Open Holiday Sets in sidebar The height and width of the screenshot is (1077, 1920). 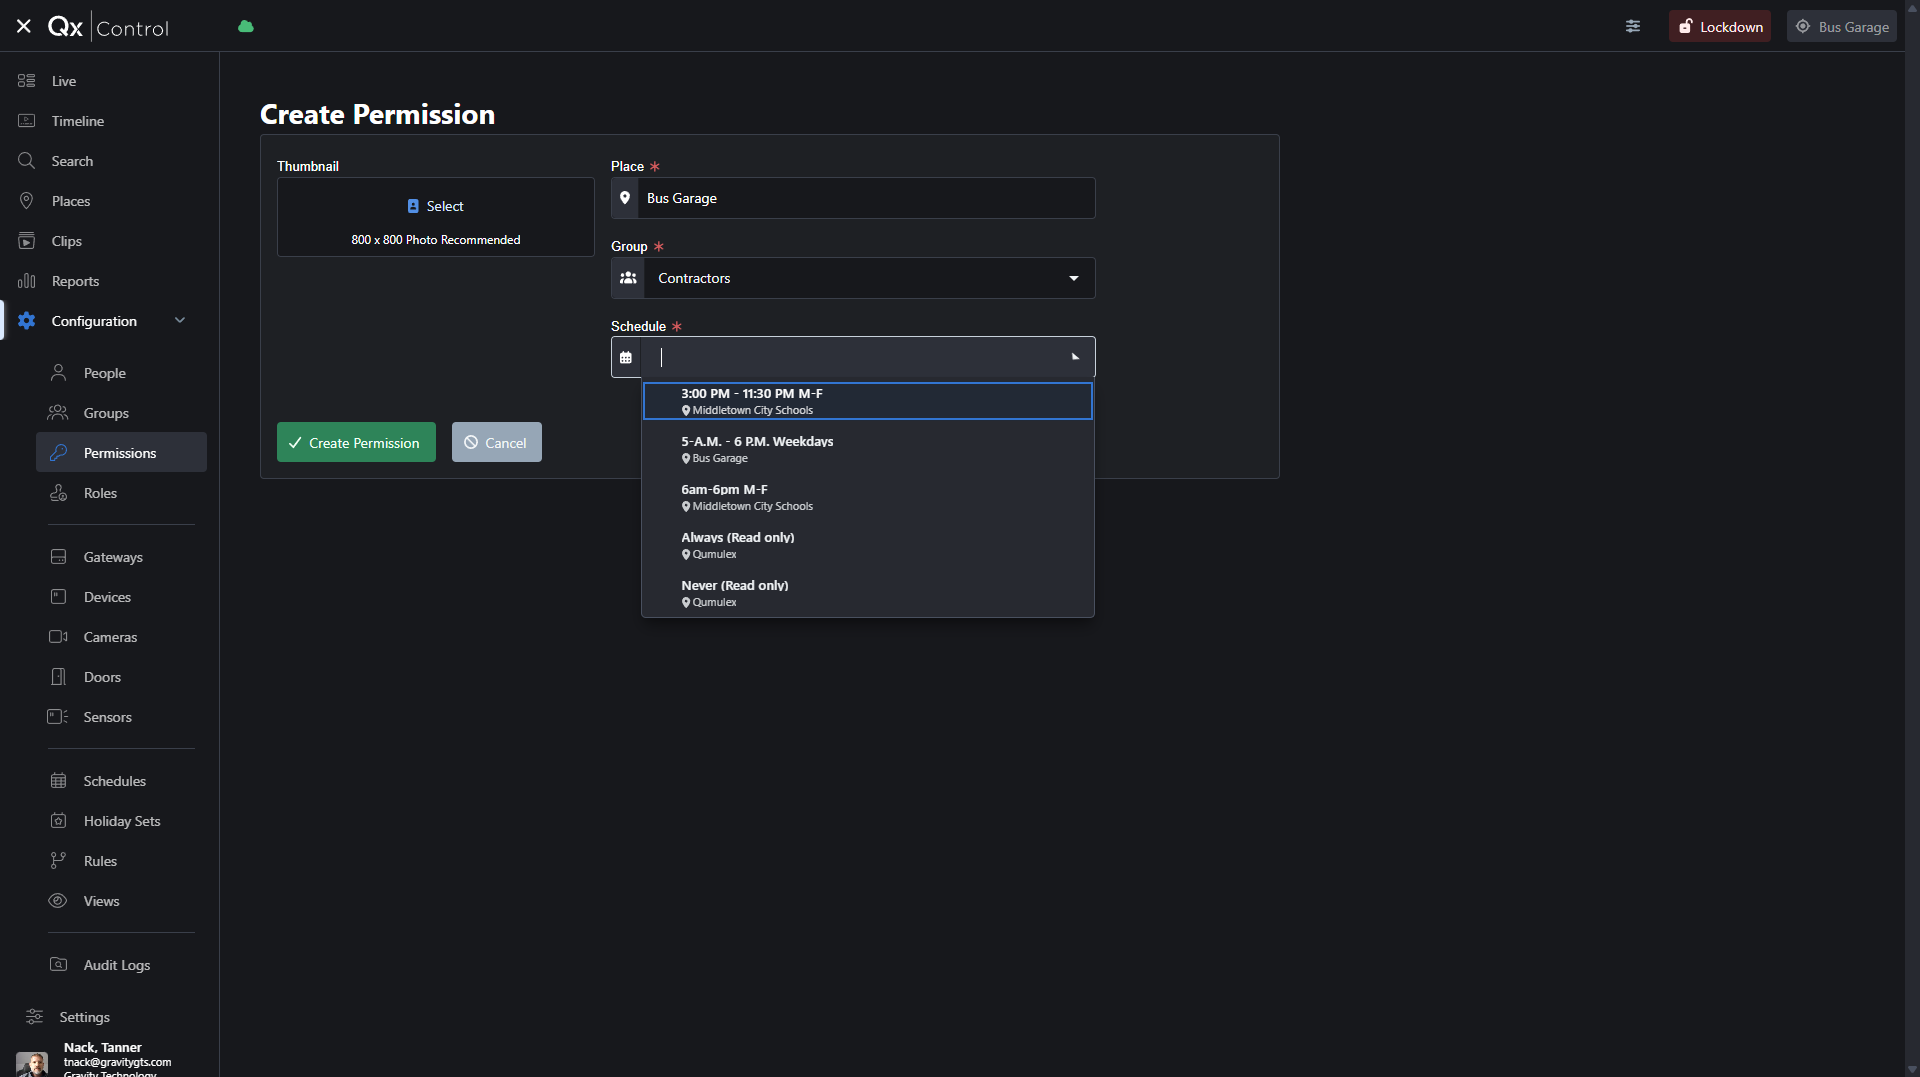(121, 821)
